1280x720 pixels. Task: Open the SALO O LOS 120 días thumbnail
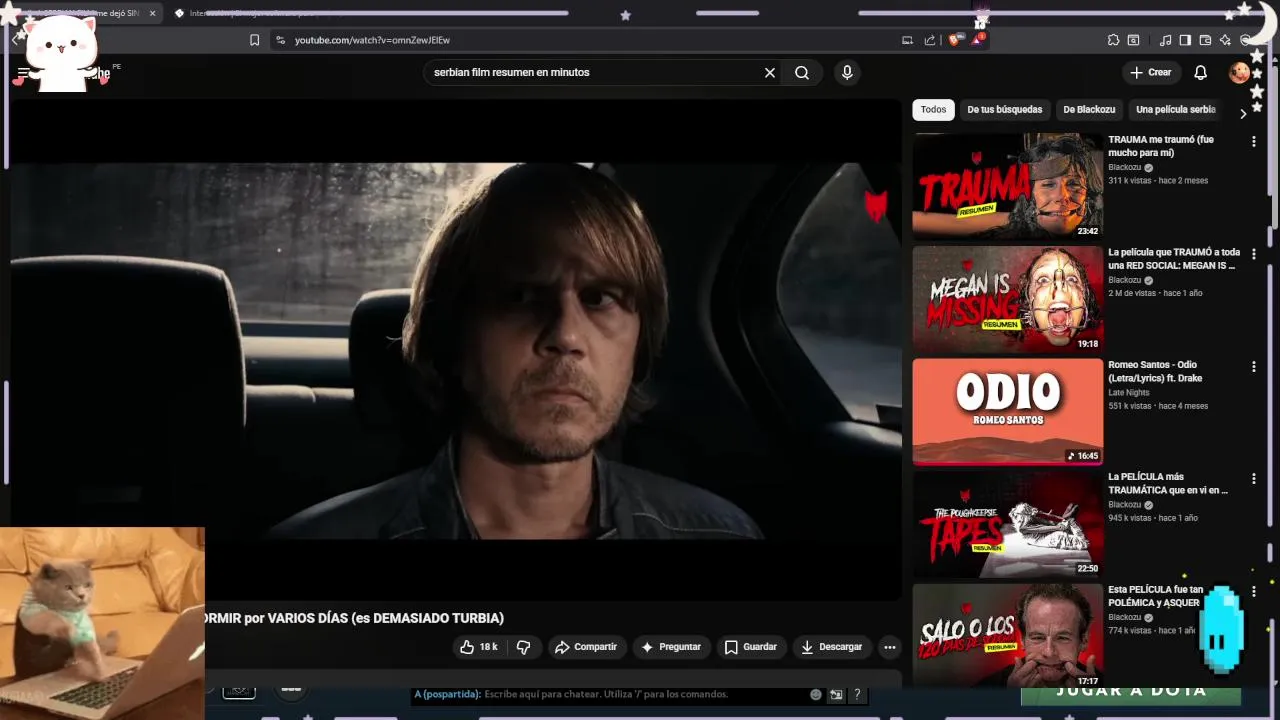point(1007,636)
